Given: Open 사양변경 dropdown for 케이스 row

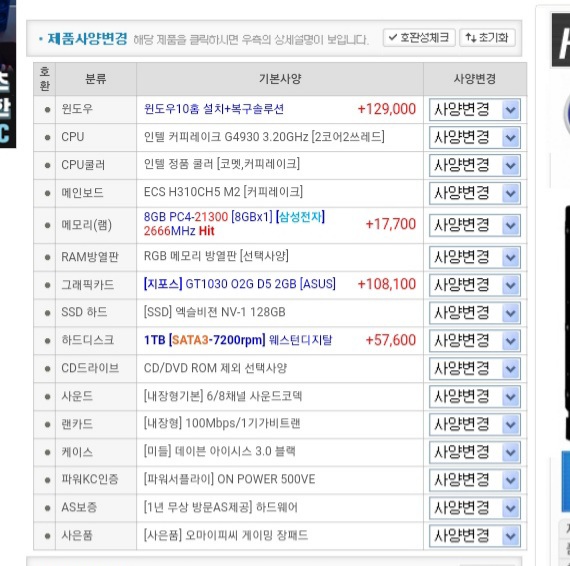Looking at the screenshot, I should [x=475, y=452].
